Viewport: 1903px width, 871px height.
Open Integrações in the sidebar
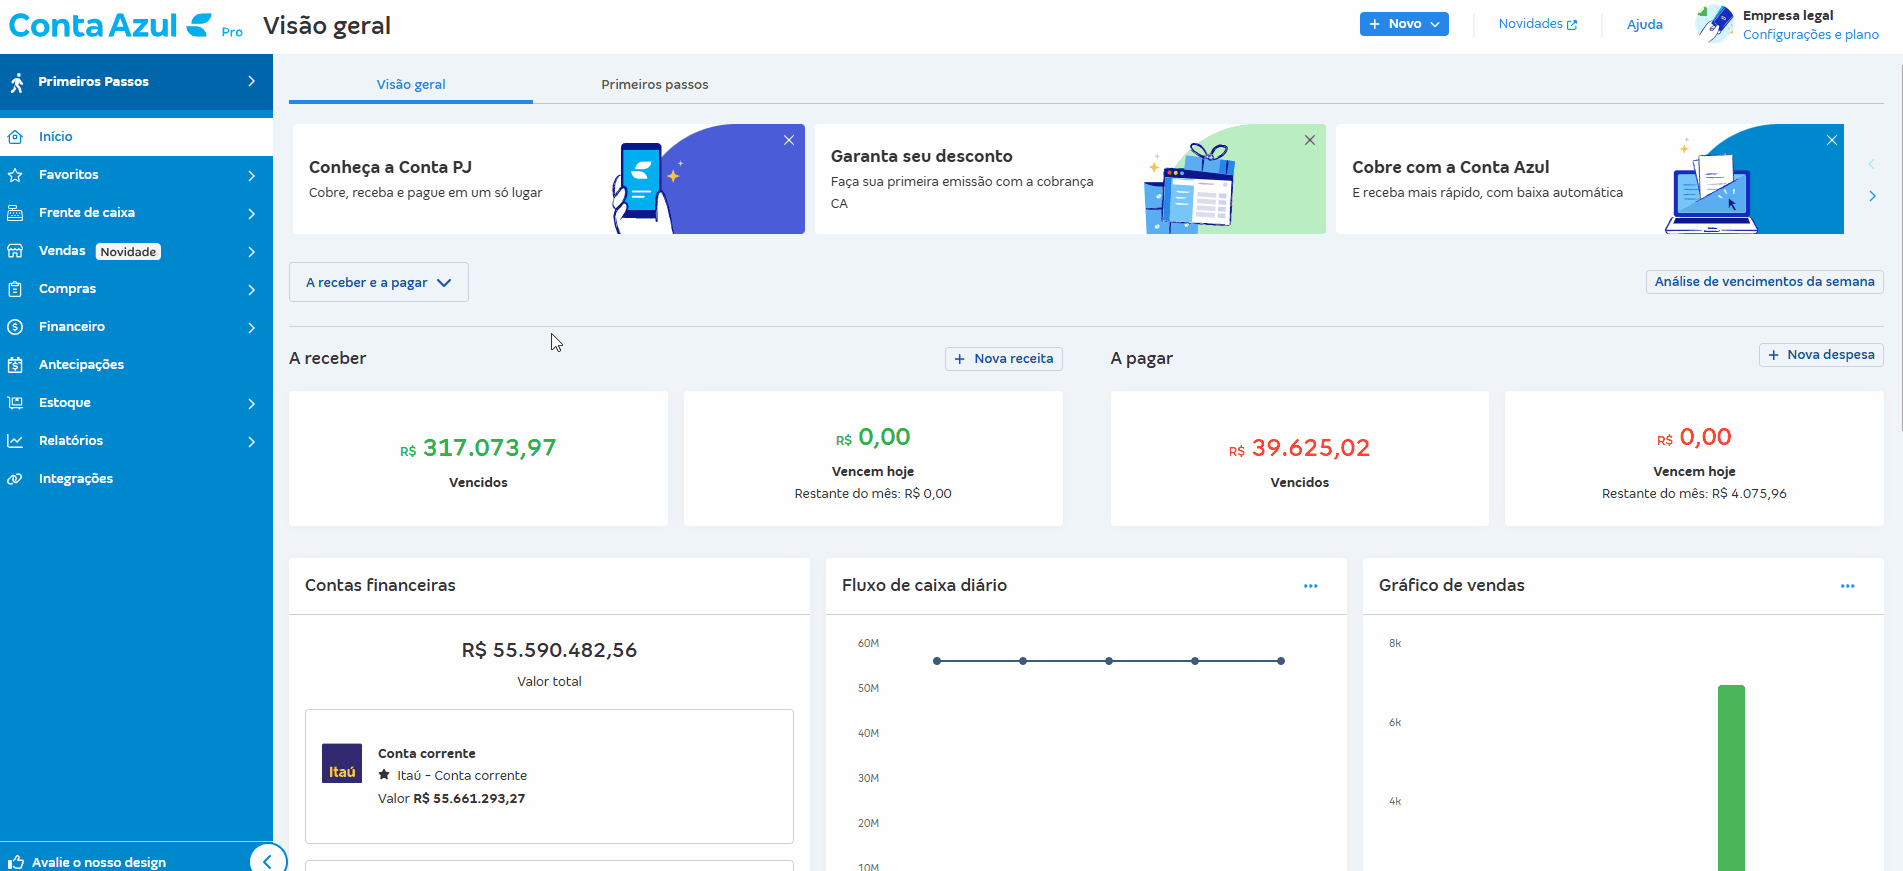[136, 479]
